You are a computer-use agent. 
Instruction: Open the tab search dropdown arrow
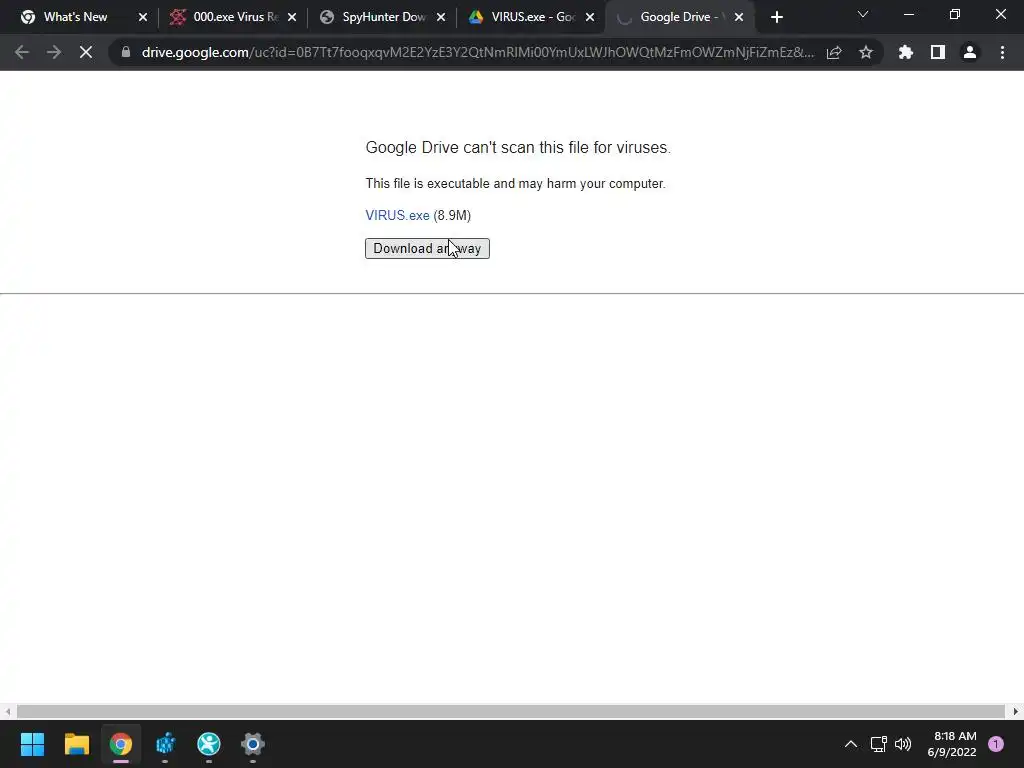click(x=863, y=14)
